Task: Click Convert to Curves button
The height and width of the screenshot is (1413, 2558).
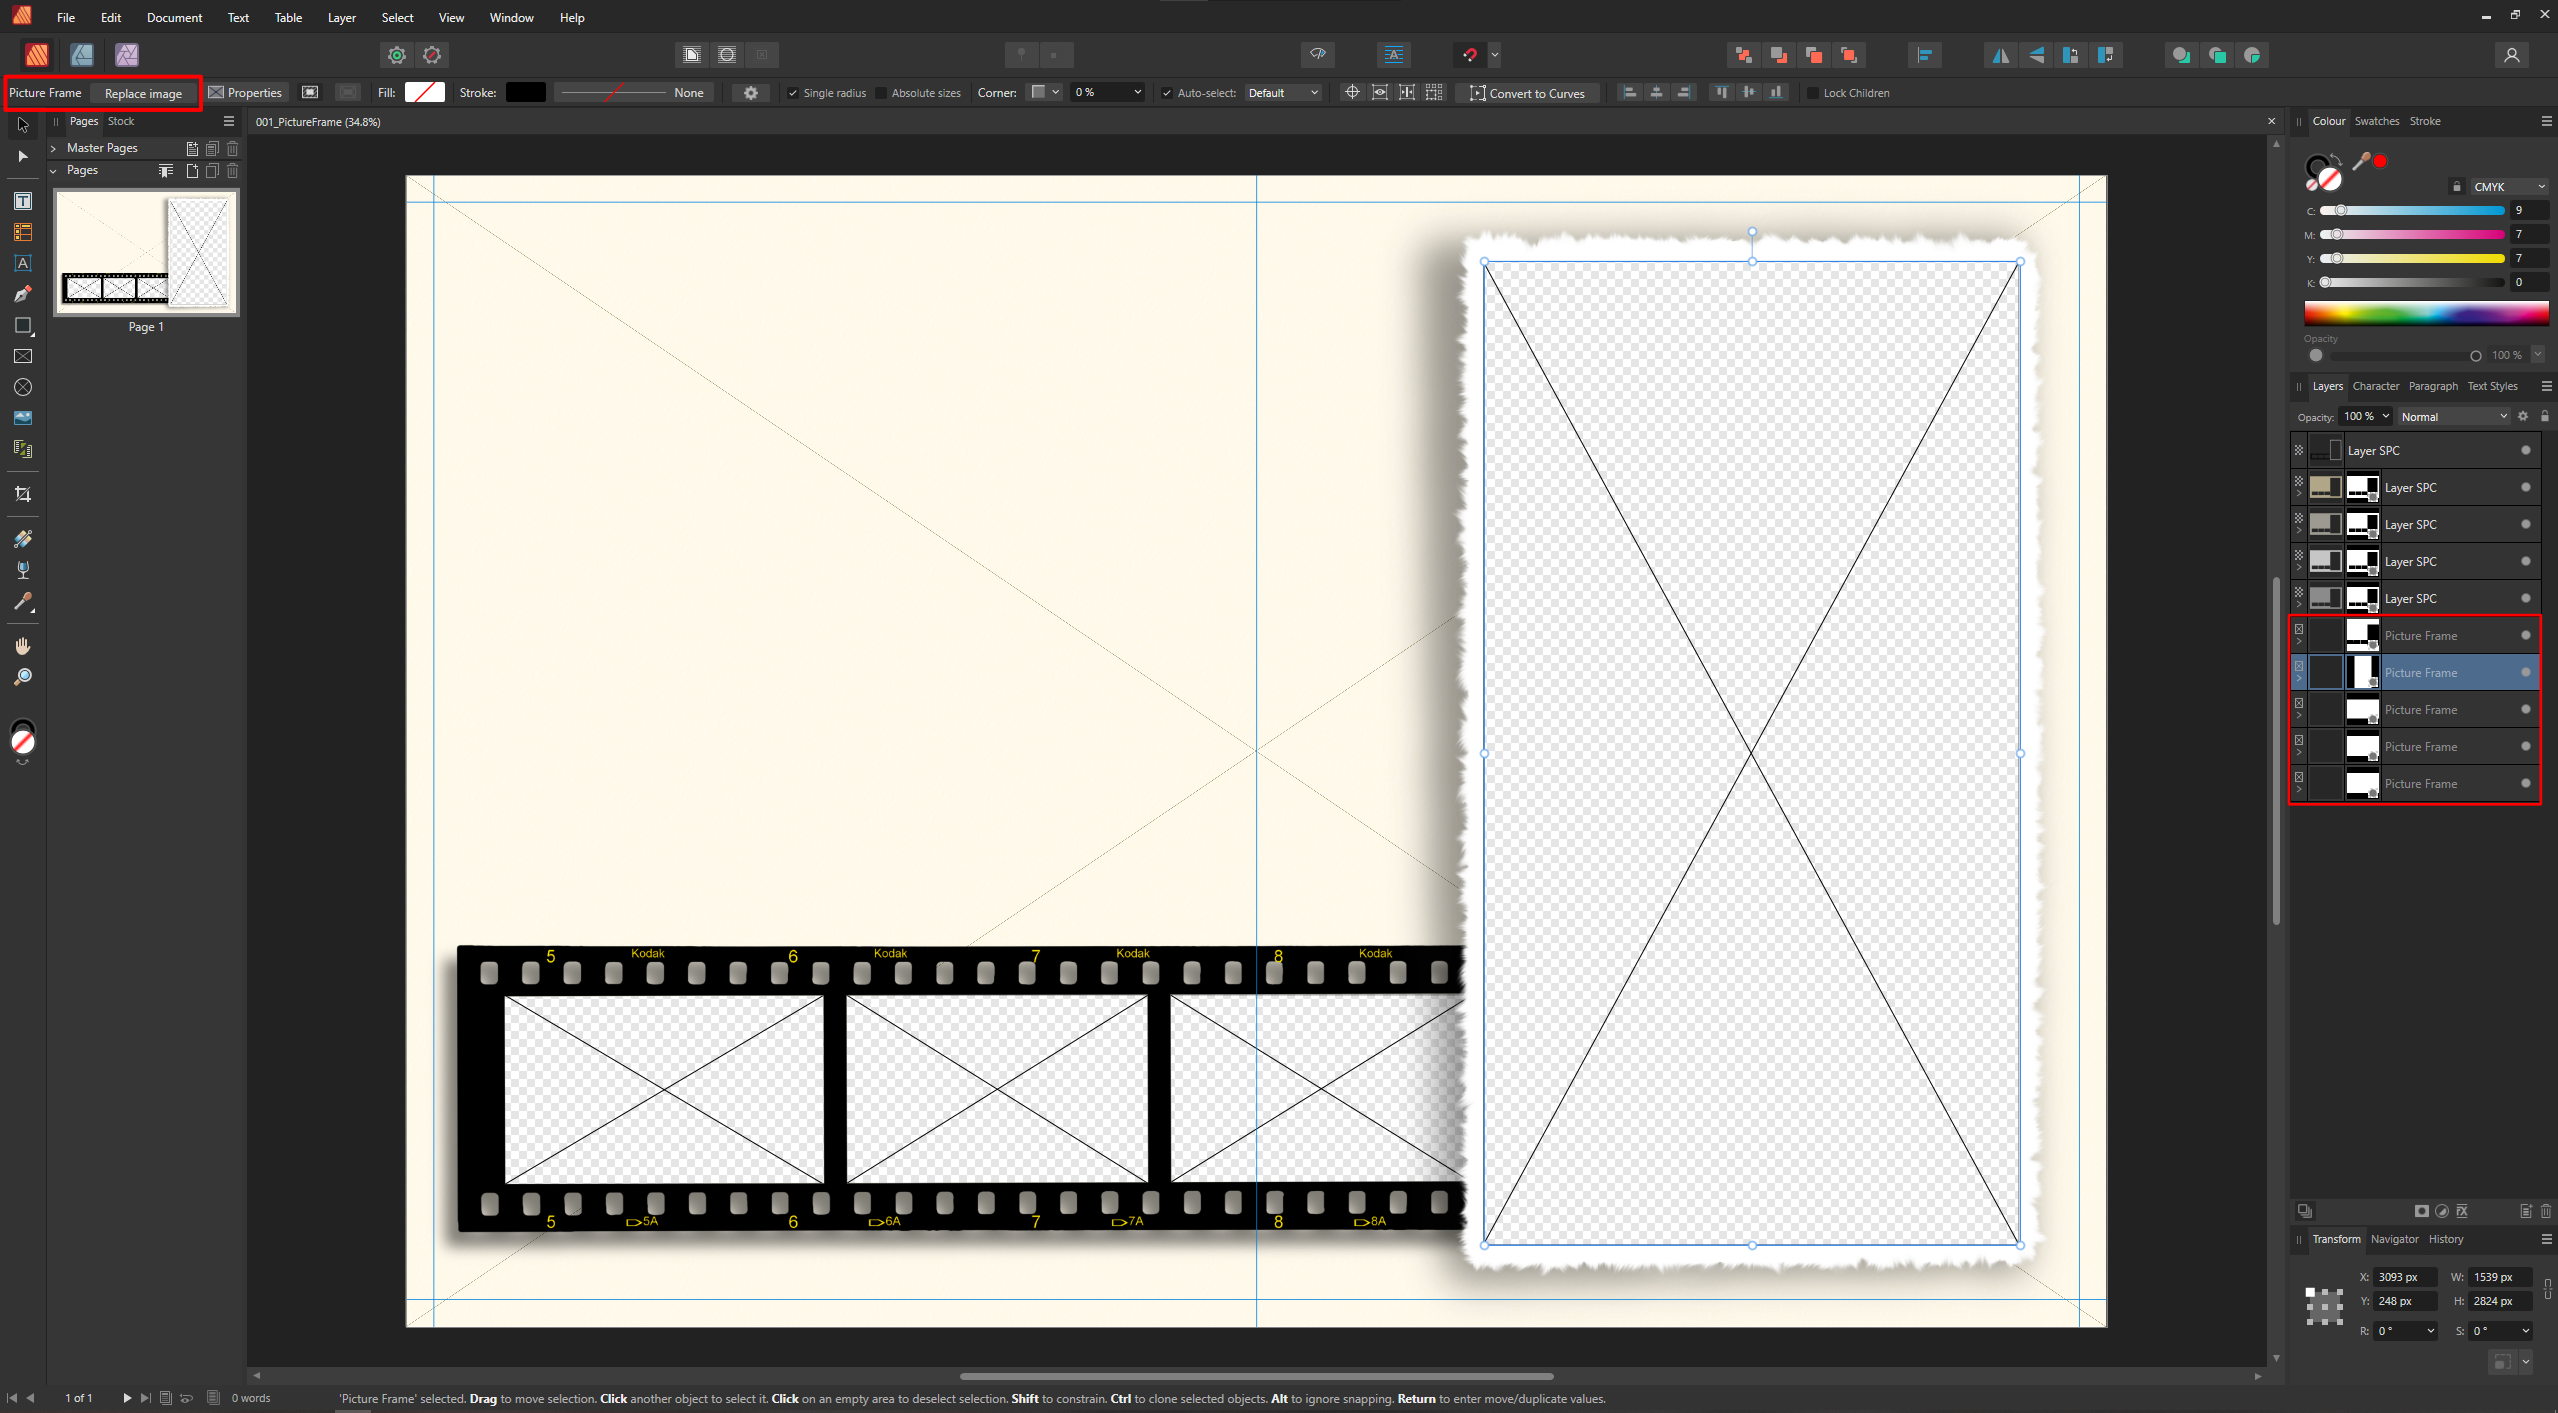Action: 1526,93
